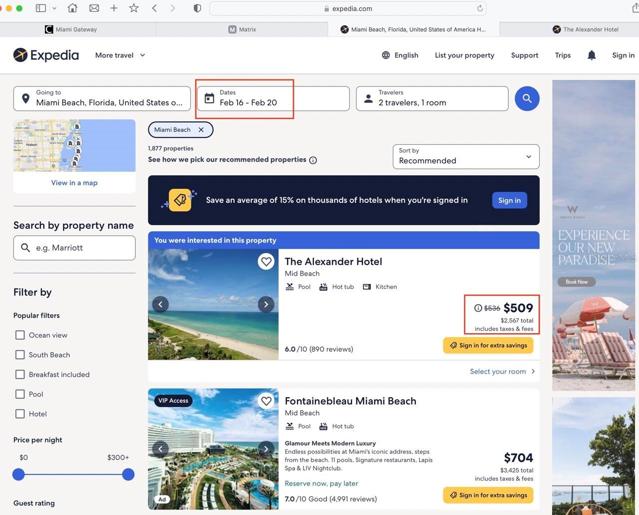Favorite Fontainebleau Miami Beach with heart icon
The width and height of the screenshot is (639, 515).
[266, 401]
